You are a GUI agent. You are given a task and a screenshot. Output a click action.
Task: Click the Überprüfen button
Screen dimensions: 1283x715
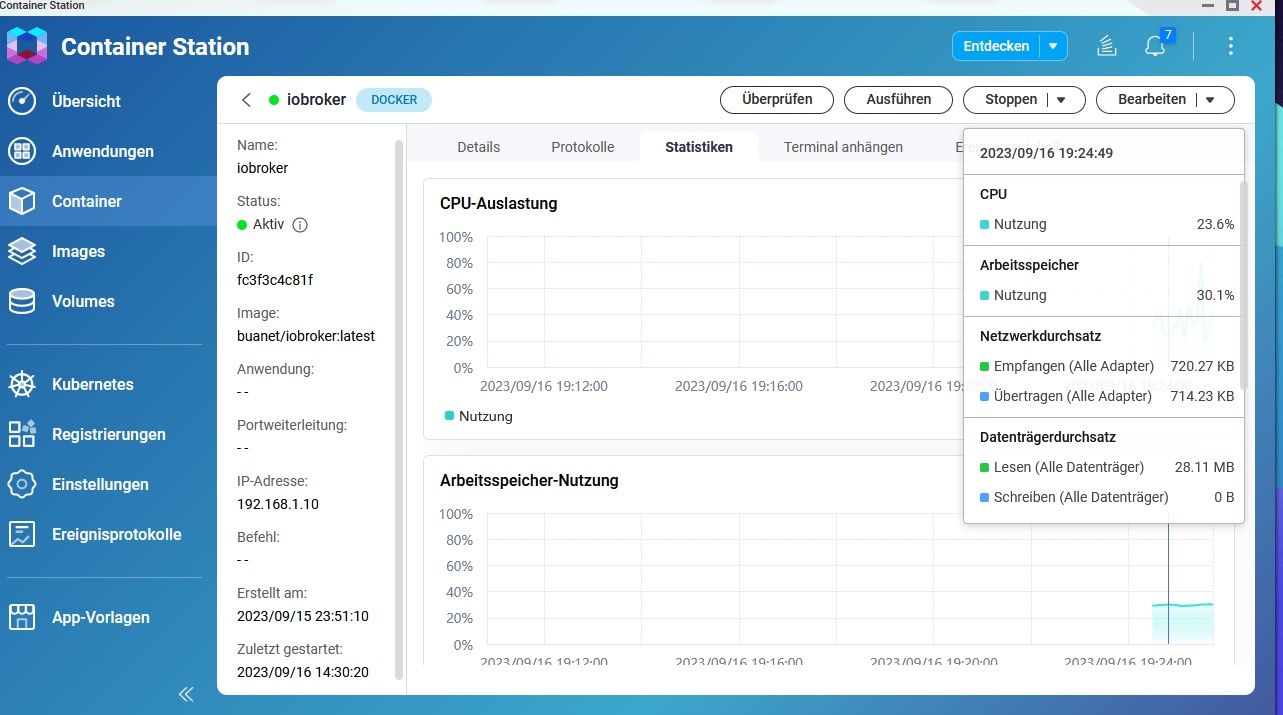tap(776, 100)
